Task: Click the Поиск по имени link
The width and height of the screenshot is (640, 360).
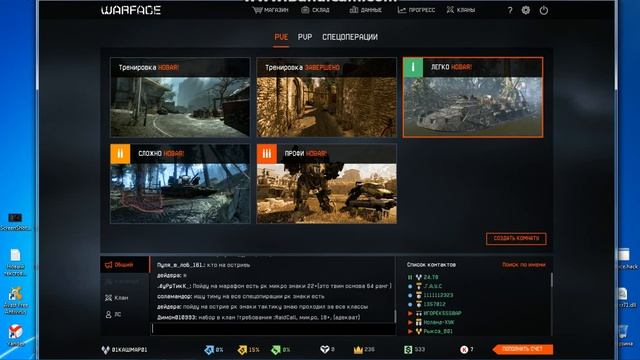Action: (524, 265)
